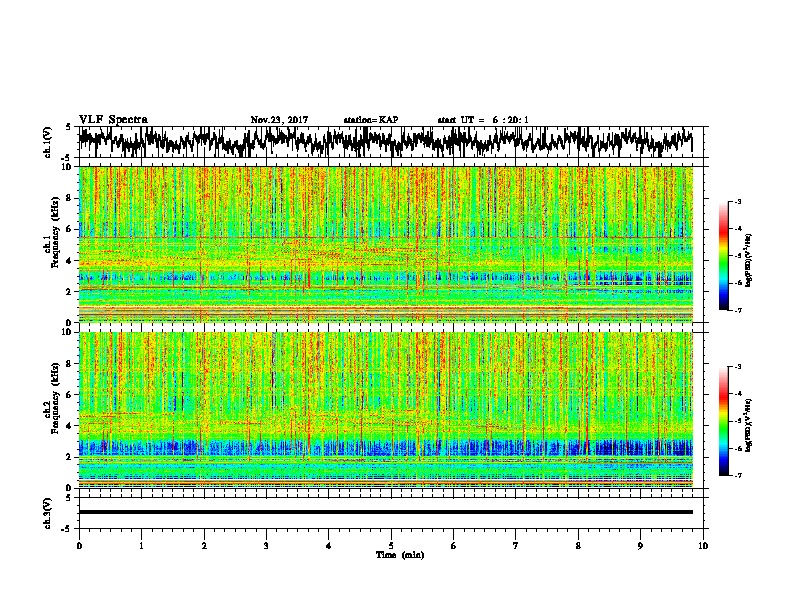Select the "Time (min)" axis title

pos(400,555)
